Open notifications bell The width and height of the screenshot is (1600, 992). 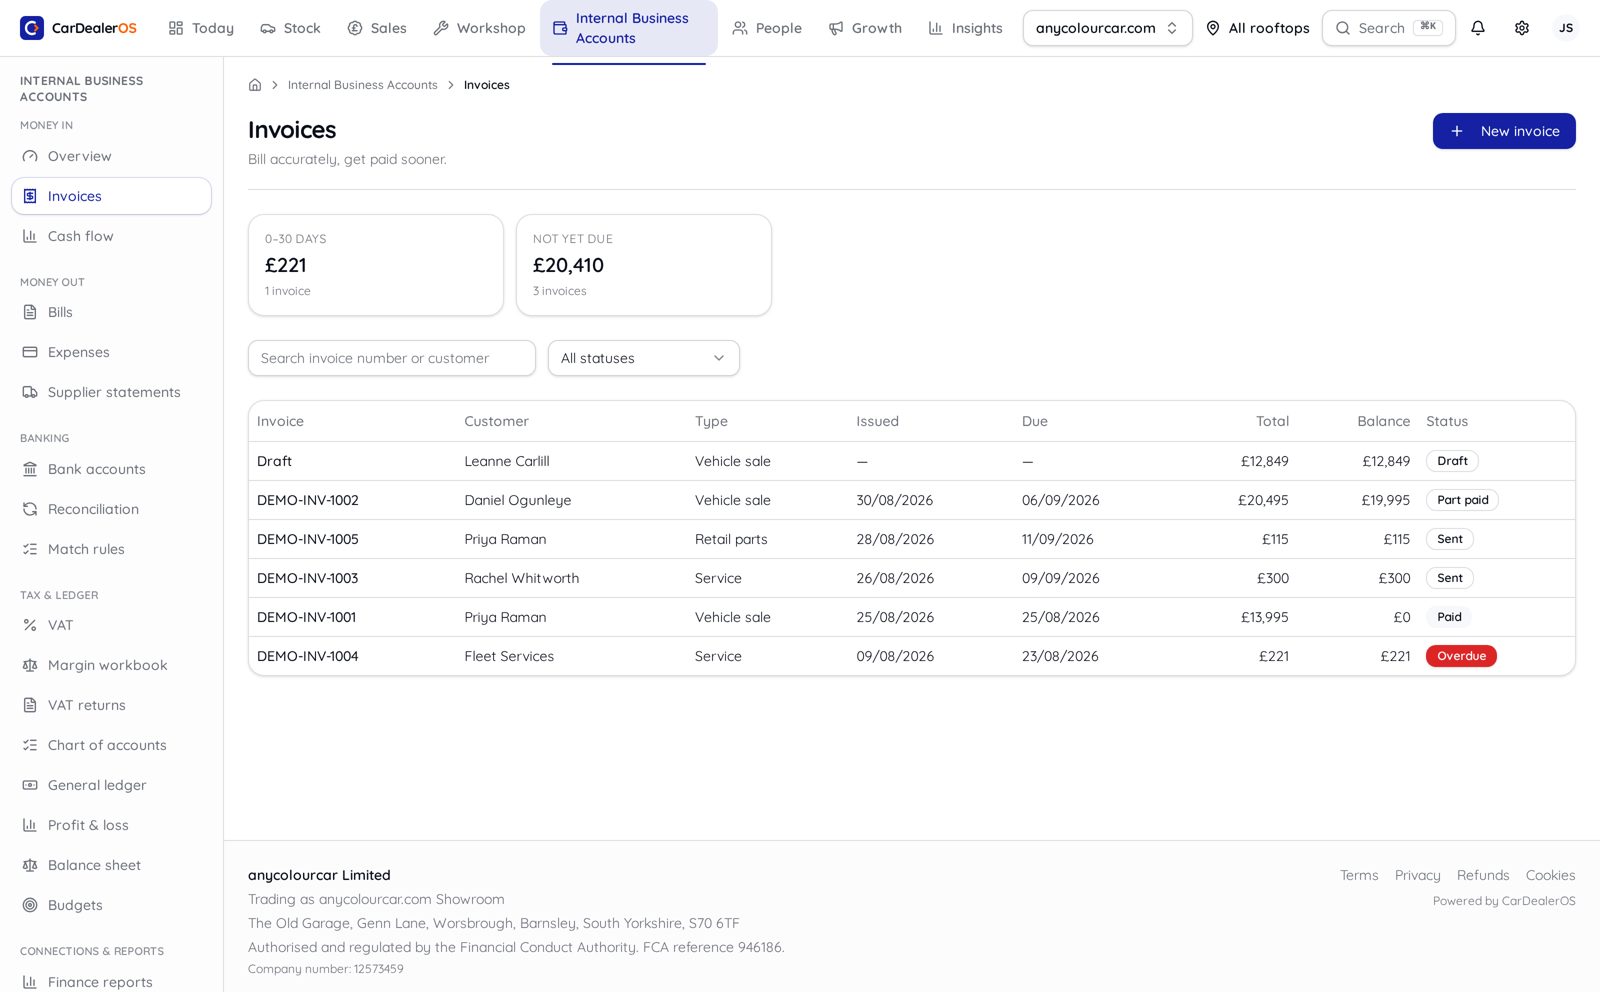pos(1478,28)
